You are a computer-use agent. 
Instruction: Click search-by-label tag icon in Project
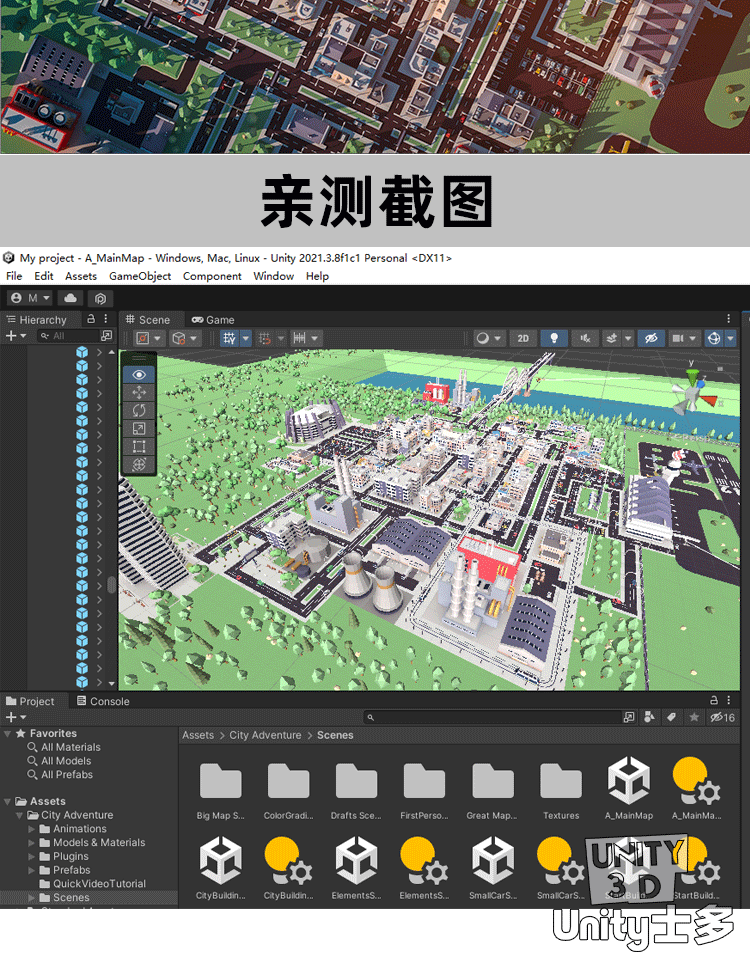[x=672, y=717]
